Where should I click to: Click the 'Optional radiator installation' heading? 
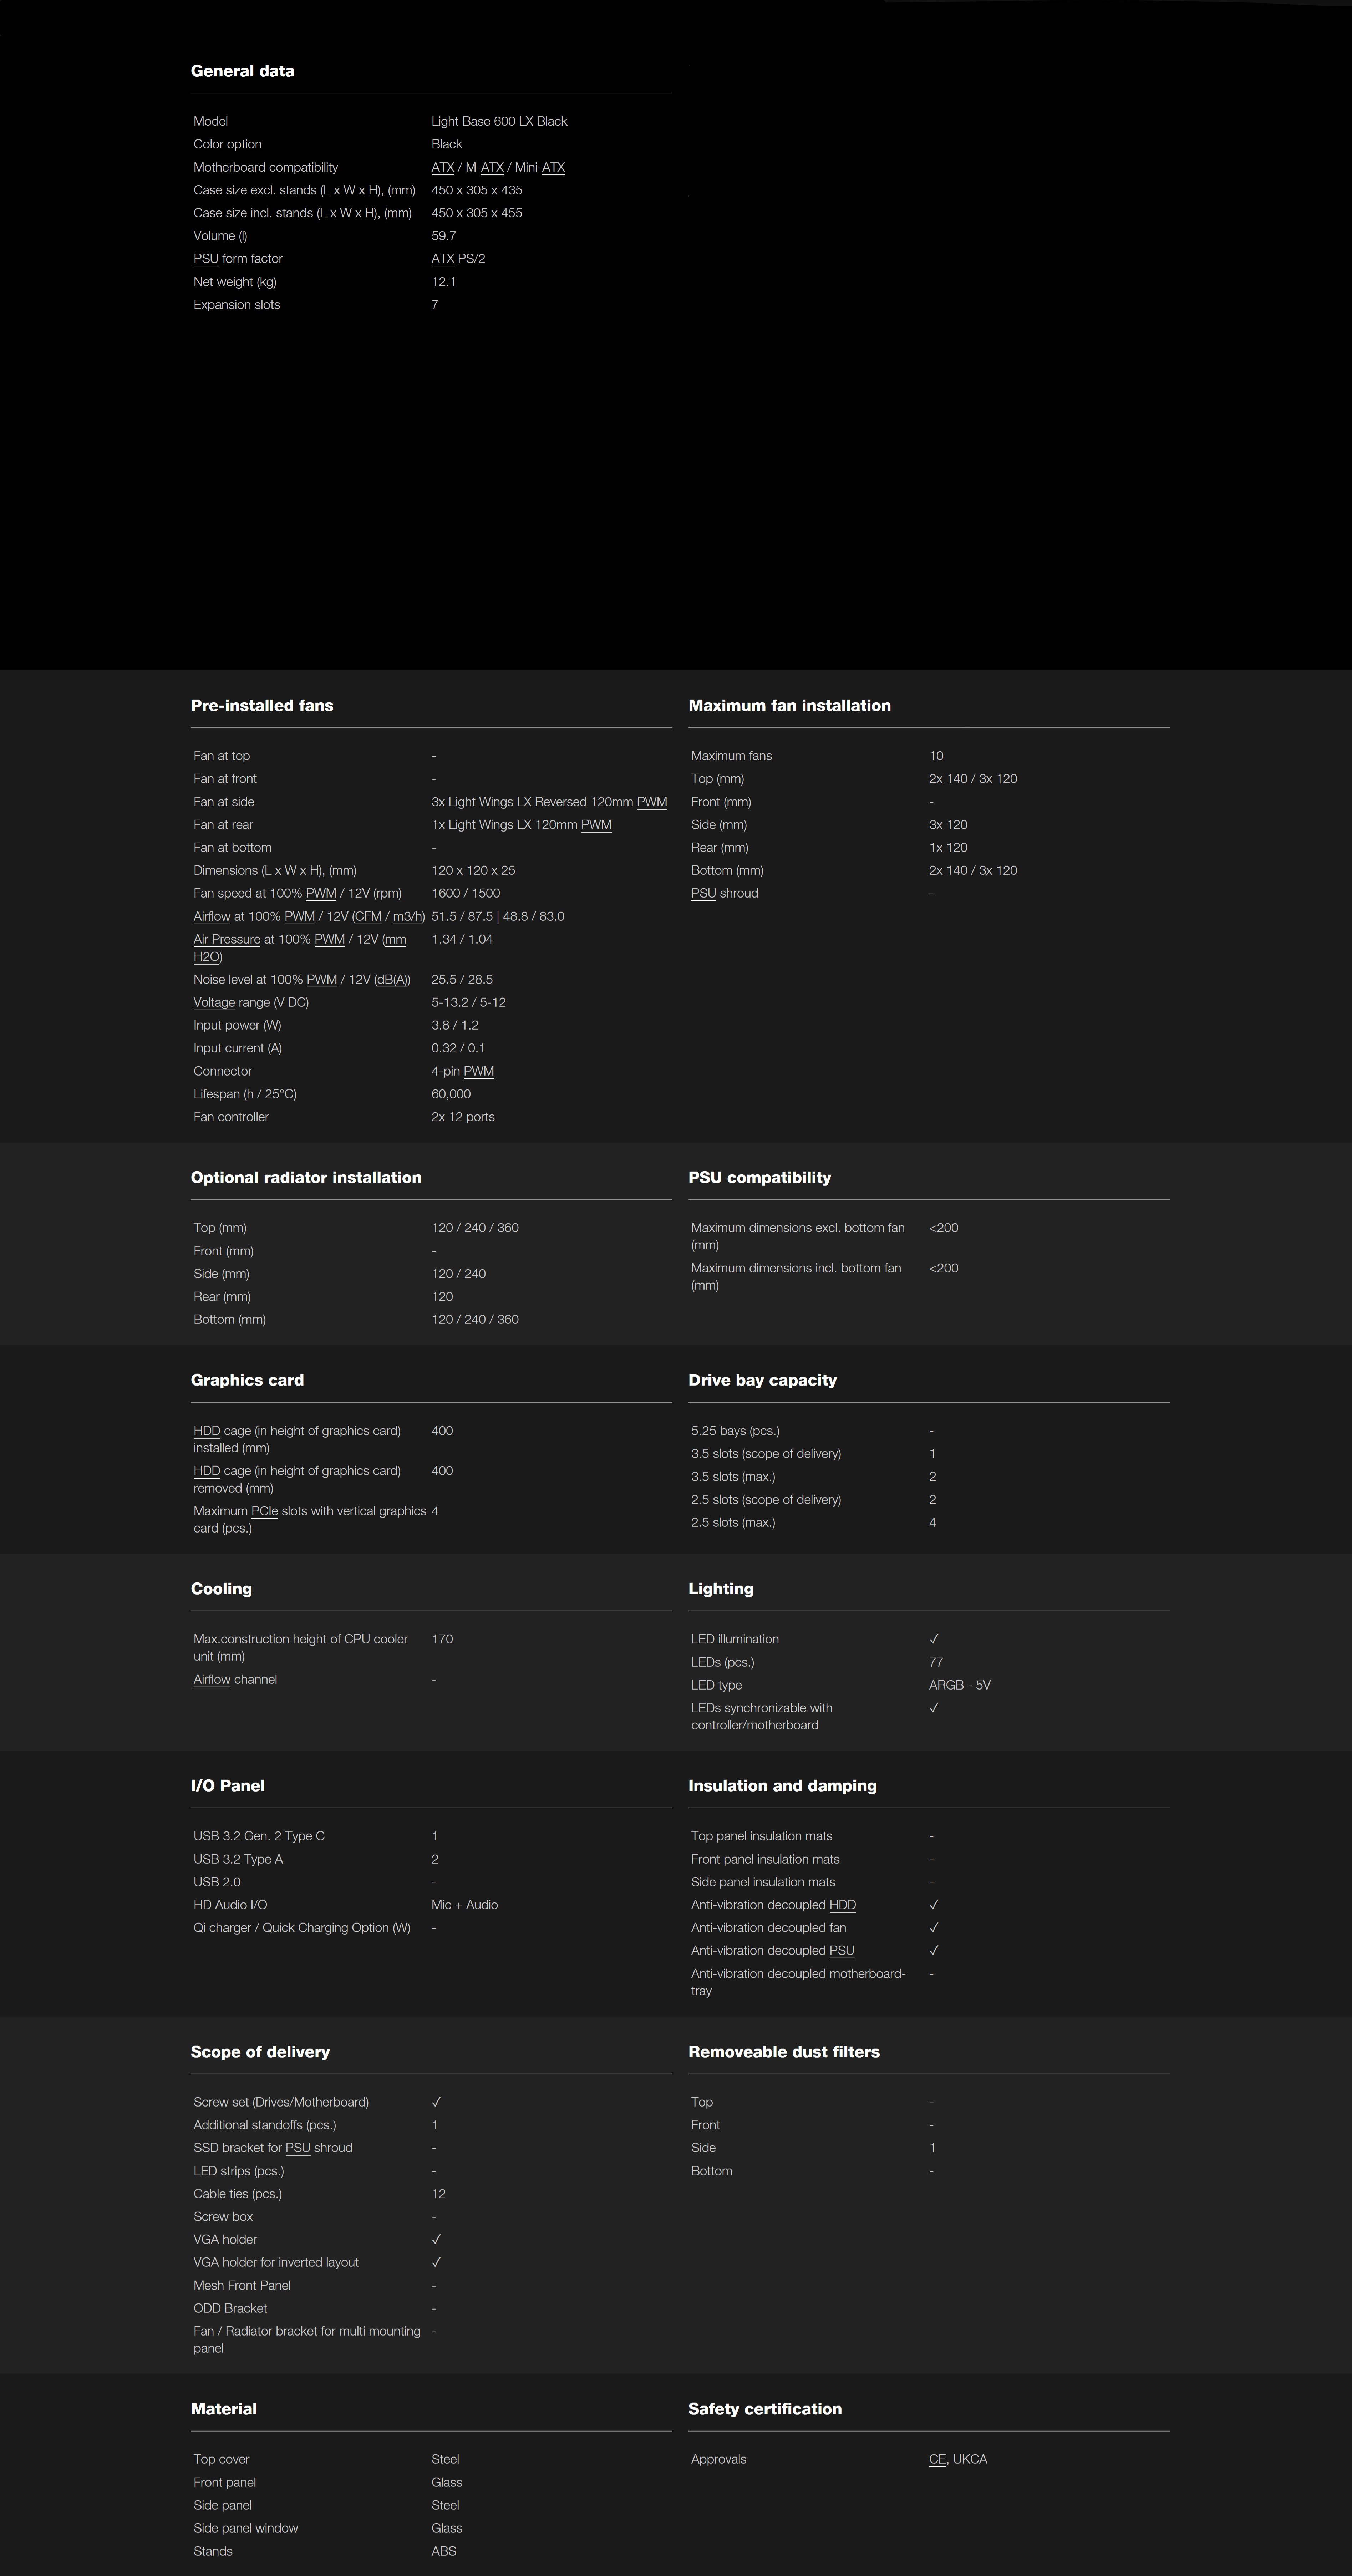coord(306,1178)
